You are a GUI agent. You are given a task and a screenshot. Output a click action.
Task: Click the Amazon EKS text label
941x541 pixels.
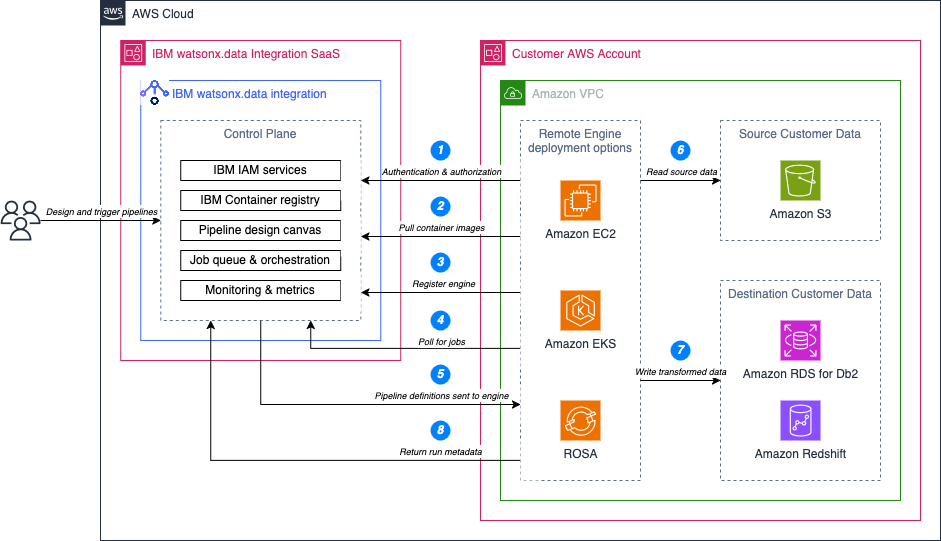(580, 343)
